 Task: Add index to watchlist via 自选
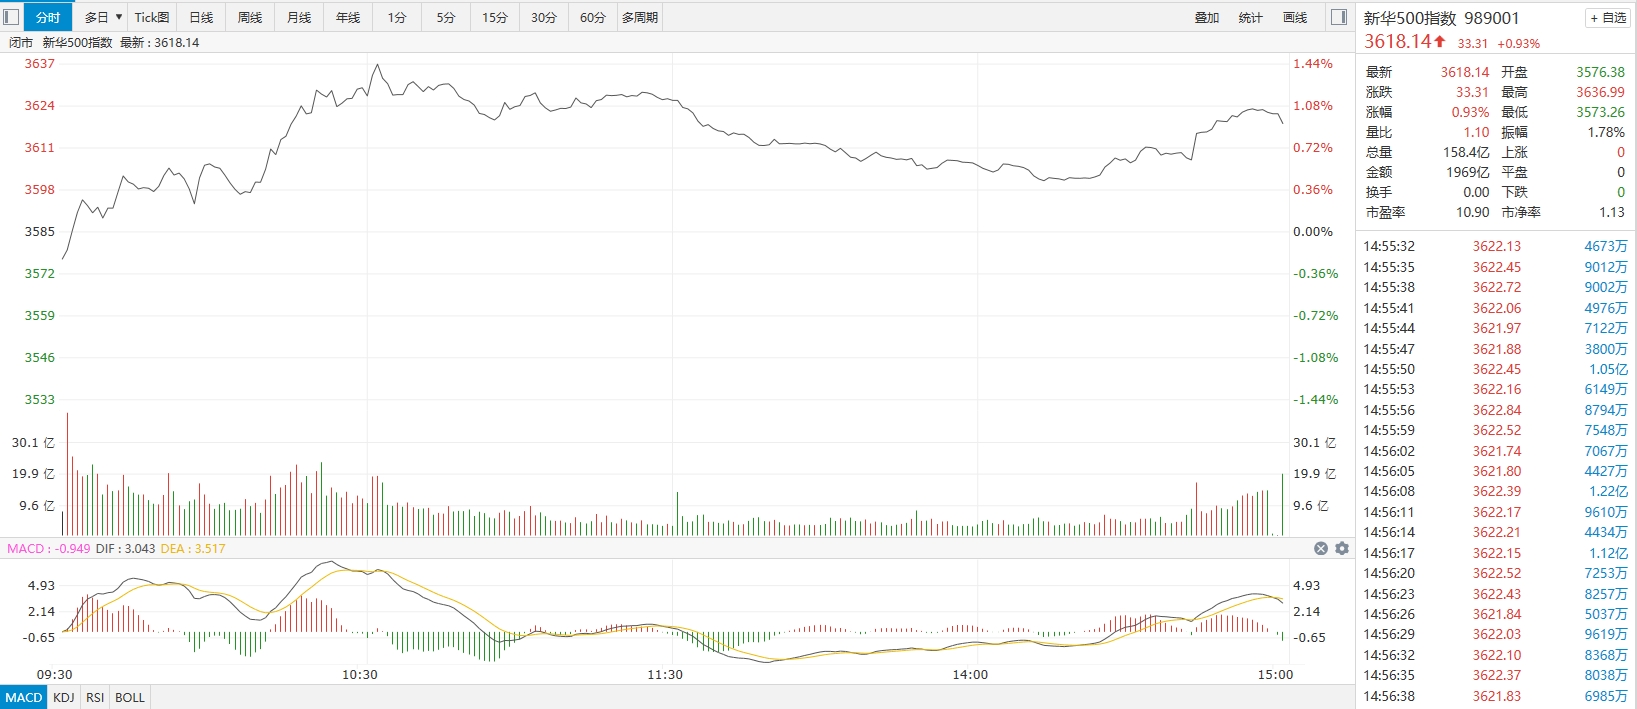pos(1608,18)
